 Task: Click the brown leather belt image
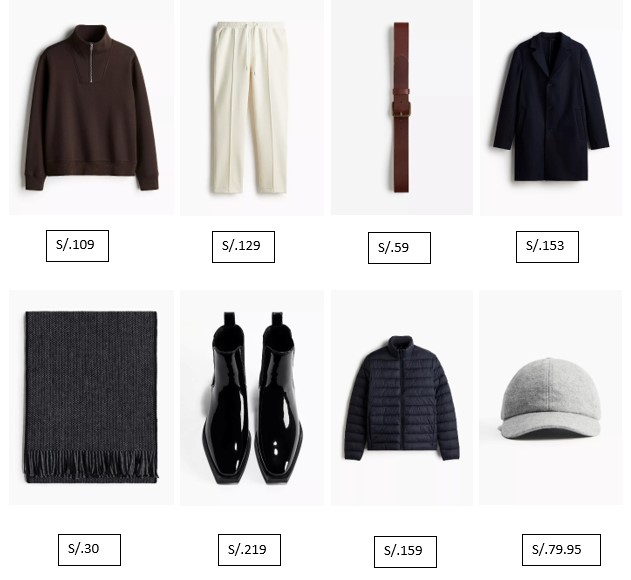click(402, 107)
